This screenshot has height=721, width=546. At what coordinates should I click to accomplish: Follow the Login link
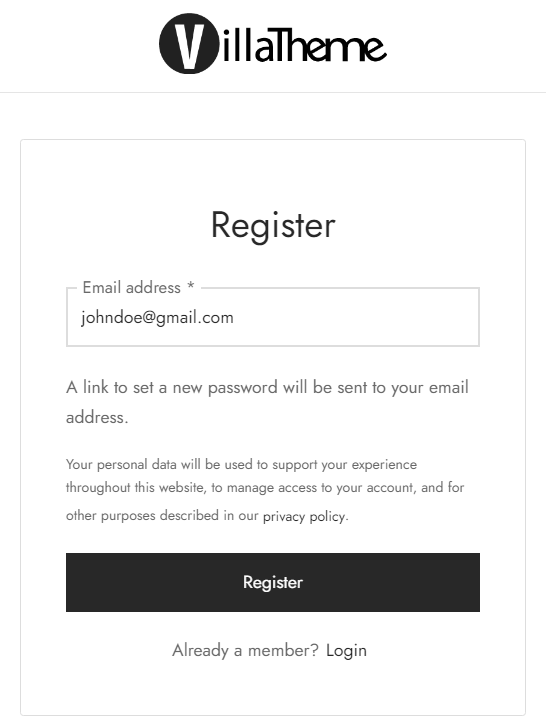(346, 651)
